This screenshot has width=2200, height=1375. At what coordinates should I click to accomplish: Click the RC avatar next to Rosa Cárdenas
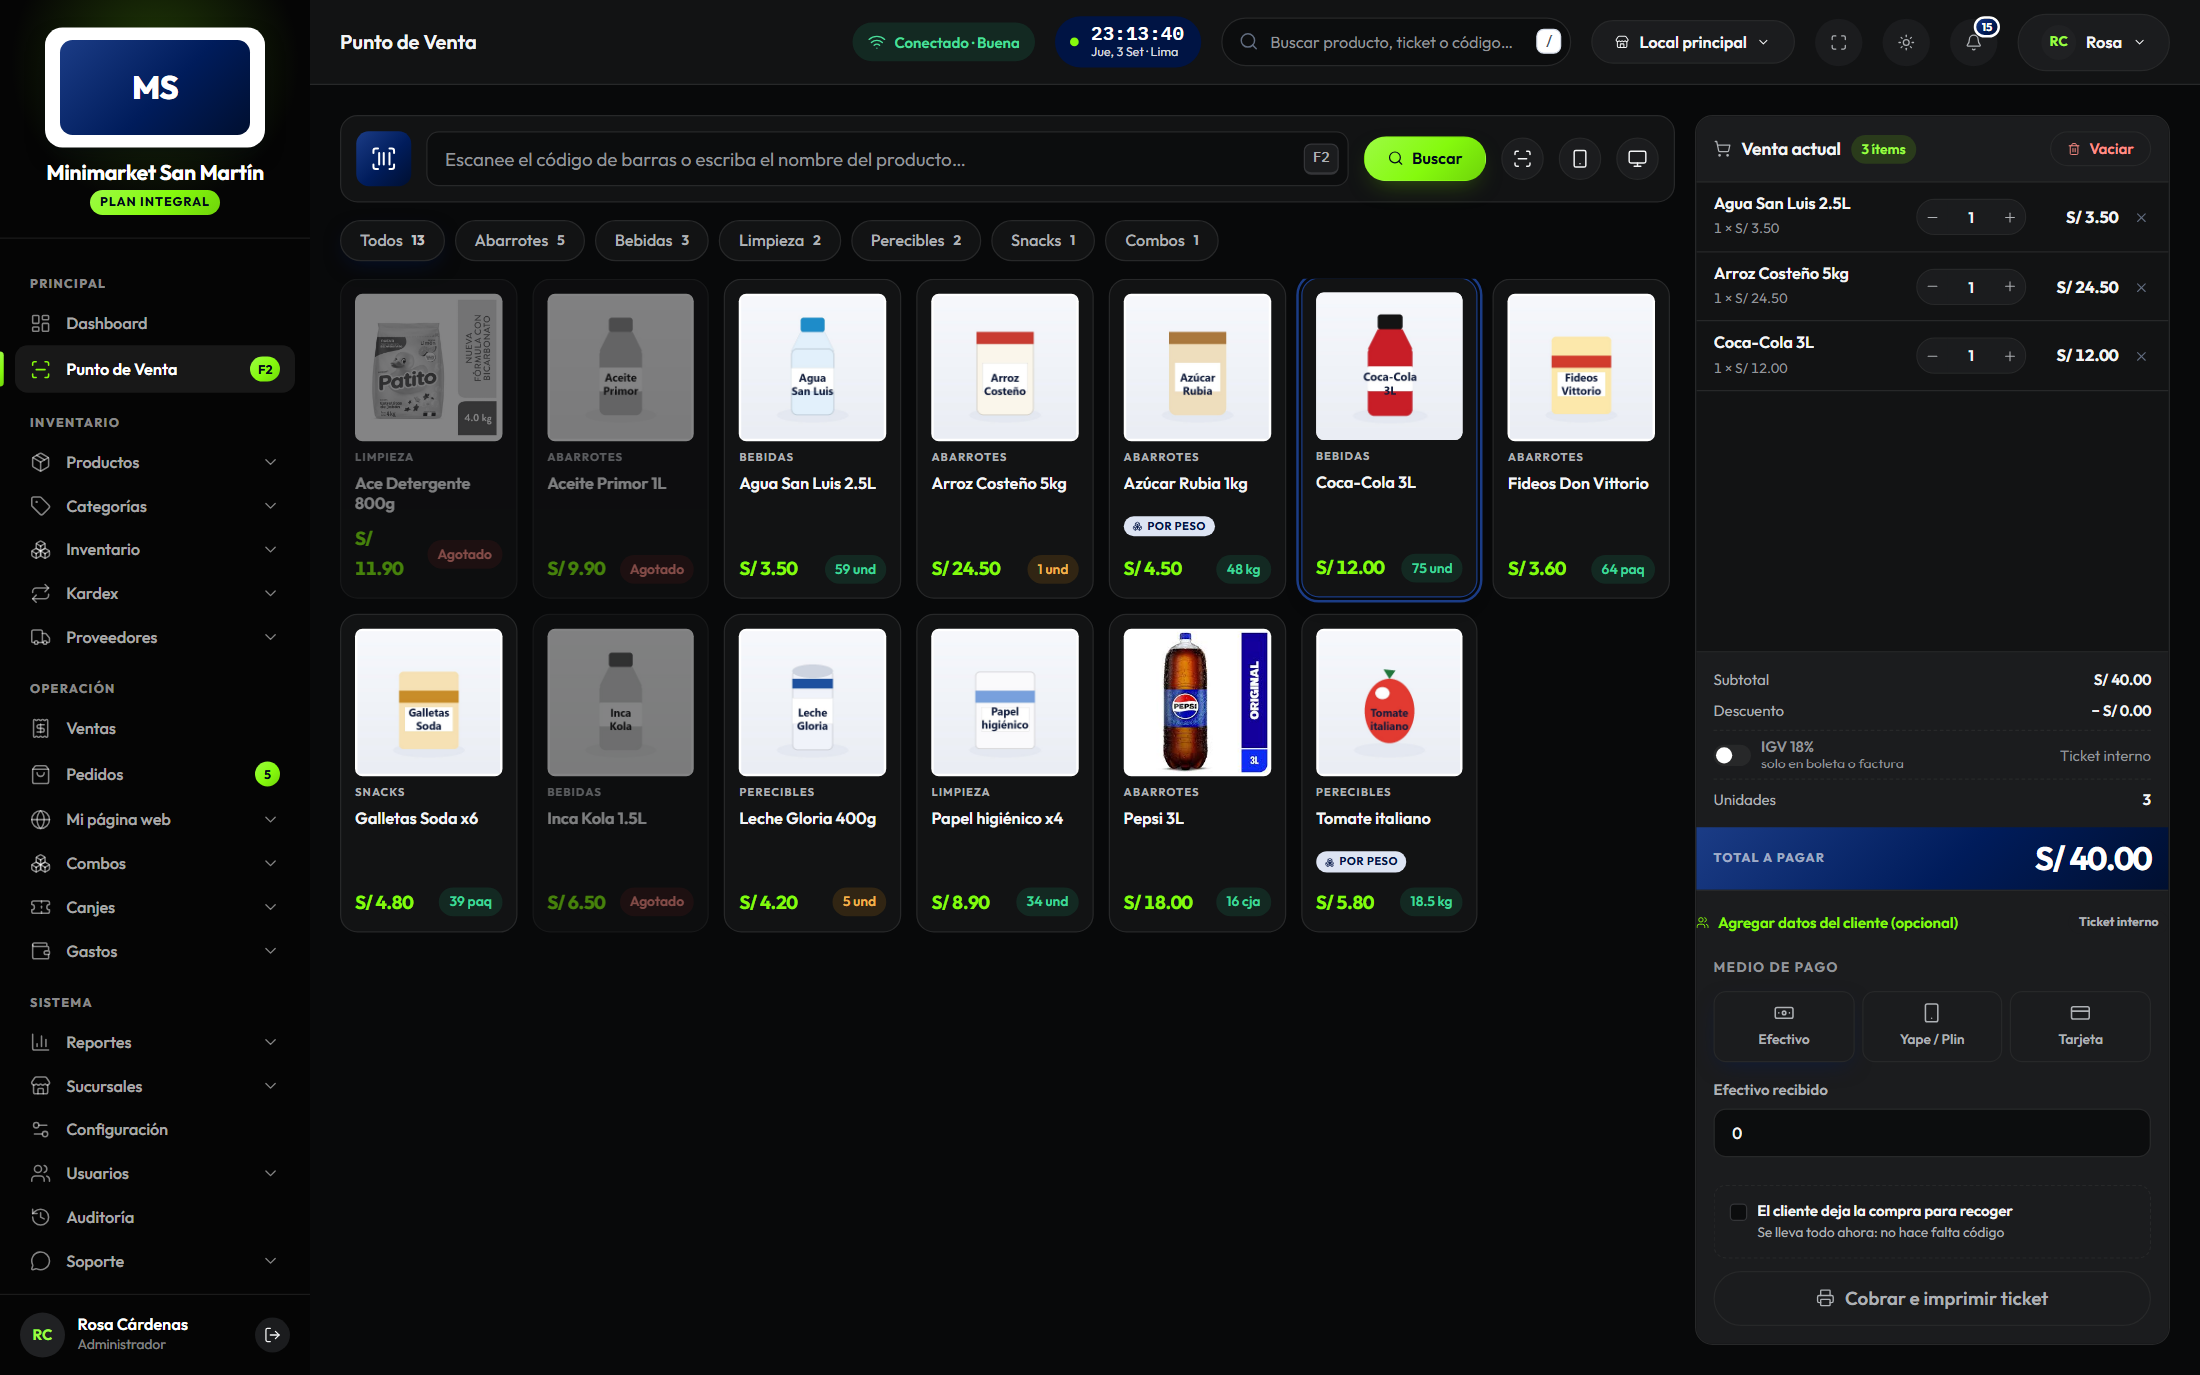(x=42, y=1334)
